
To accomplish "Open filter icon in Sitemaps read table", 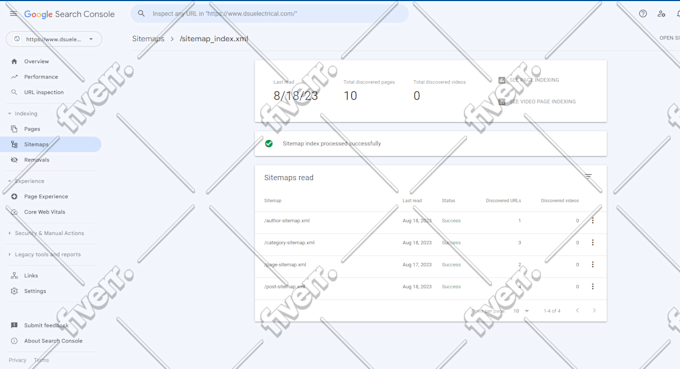I will pyautogui.click(x=588, y=177).
